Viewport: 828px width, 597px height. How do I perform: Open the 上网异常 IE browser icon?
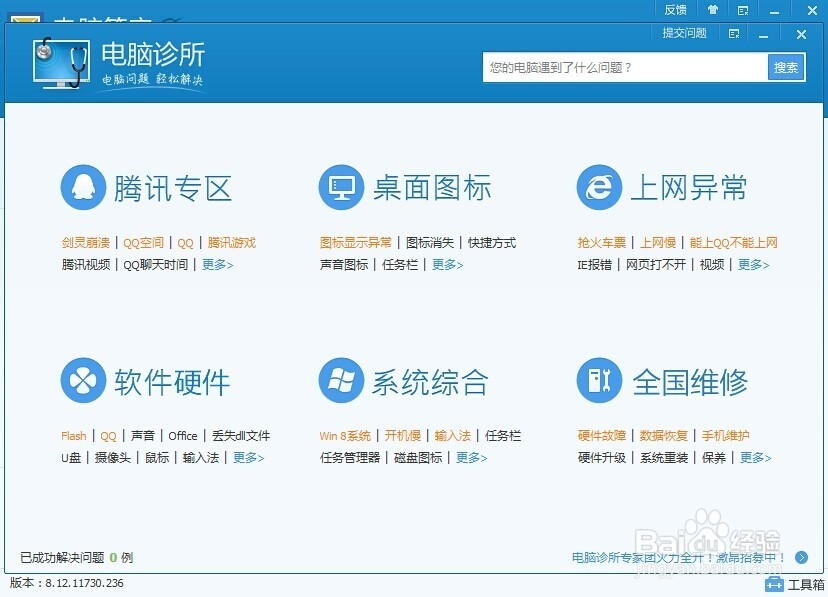pos(599,187)
